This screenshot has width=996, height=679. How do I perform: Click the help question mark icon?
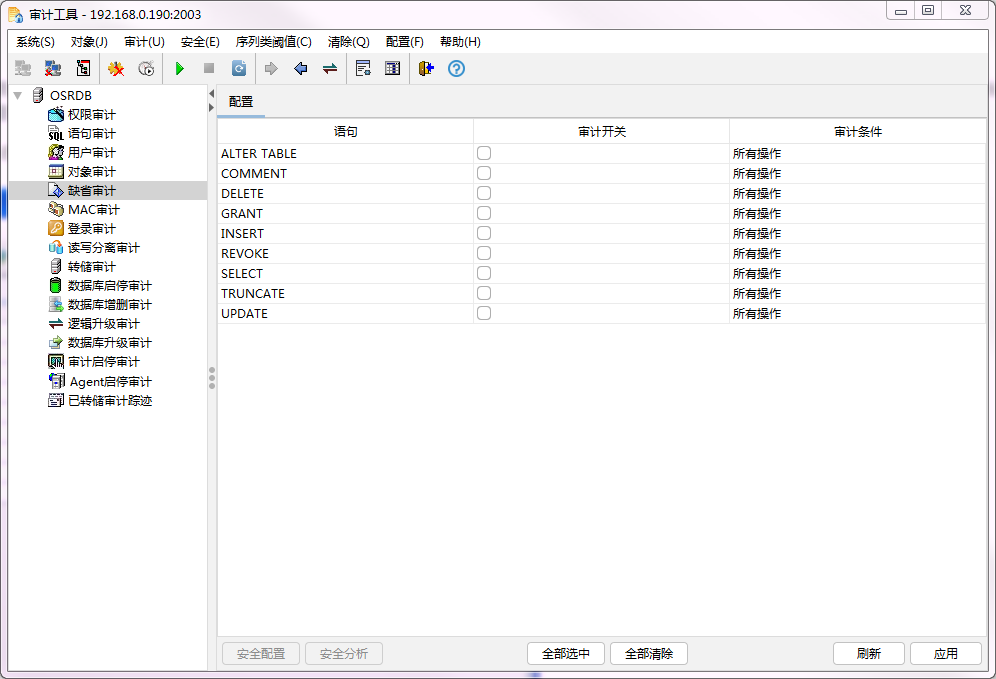click(457, 68)
